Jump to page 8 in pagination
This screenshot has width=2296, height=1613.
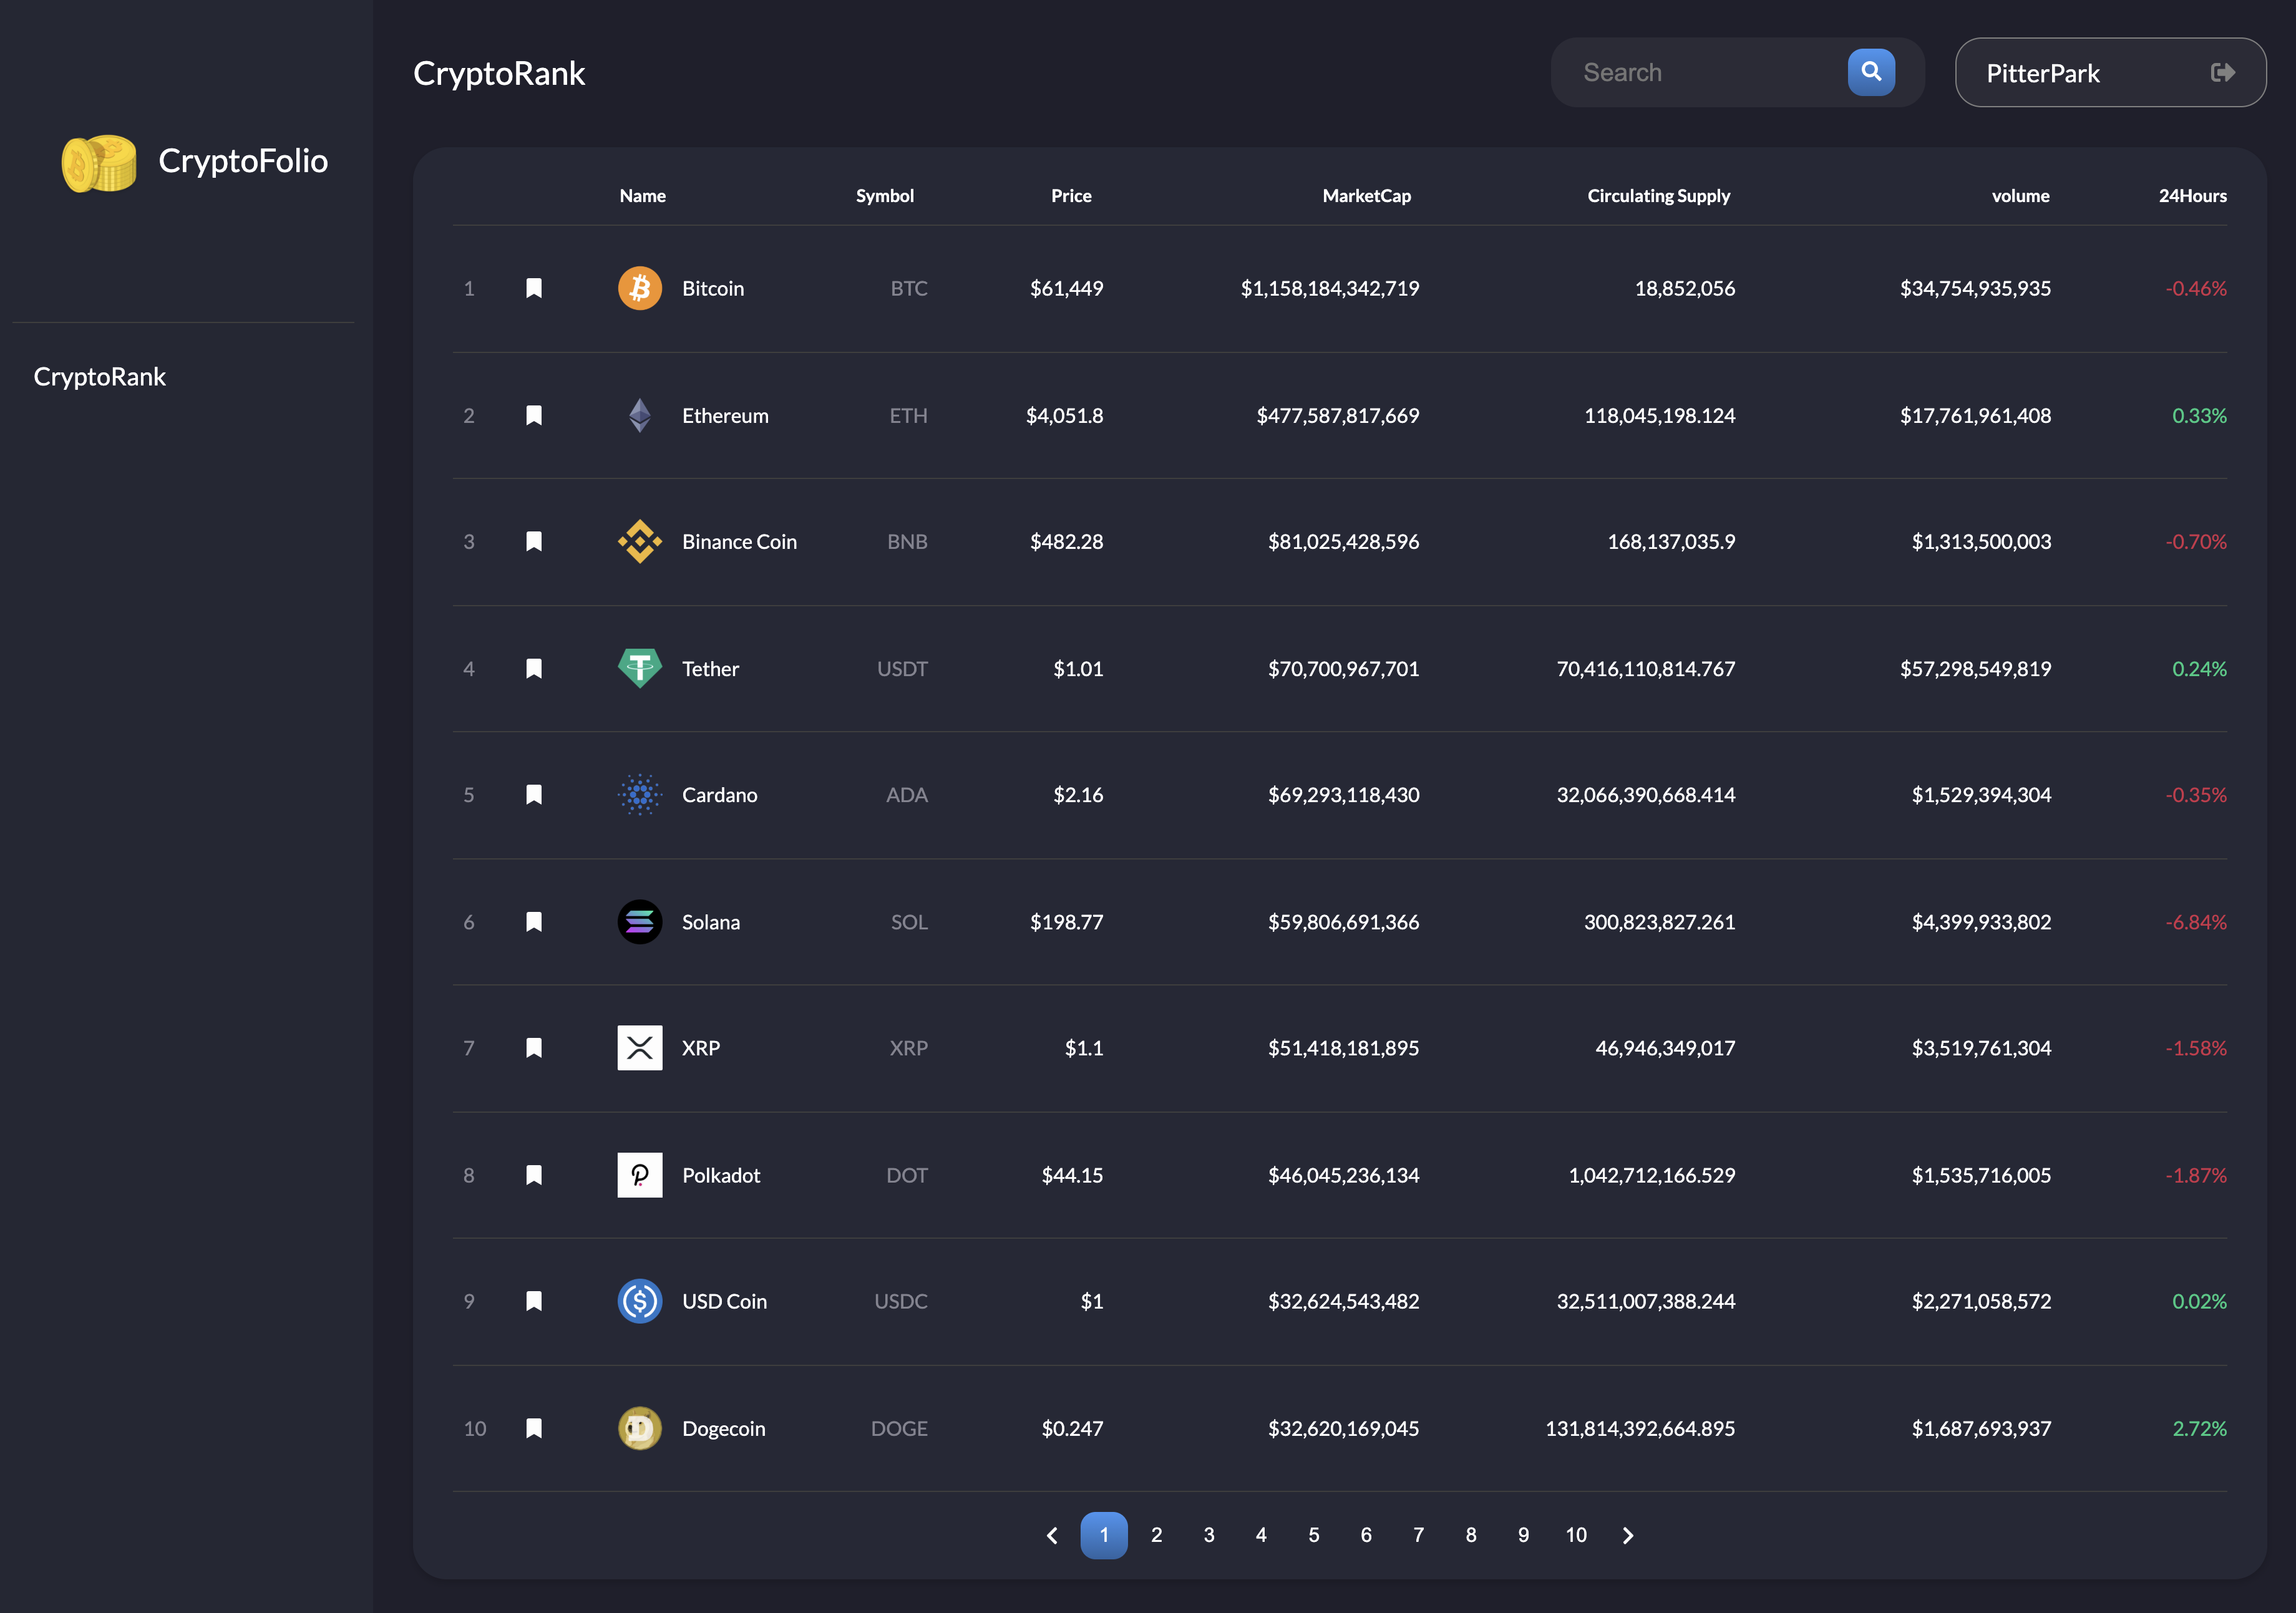pos(1471,1535)
